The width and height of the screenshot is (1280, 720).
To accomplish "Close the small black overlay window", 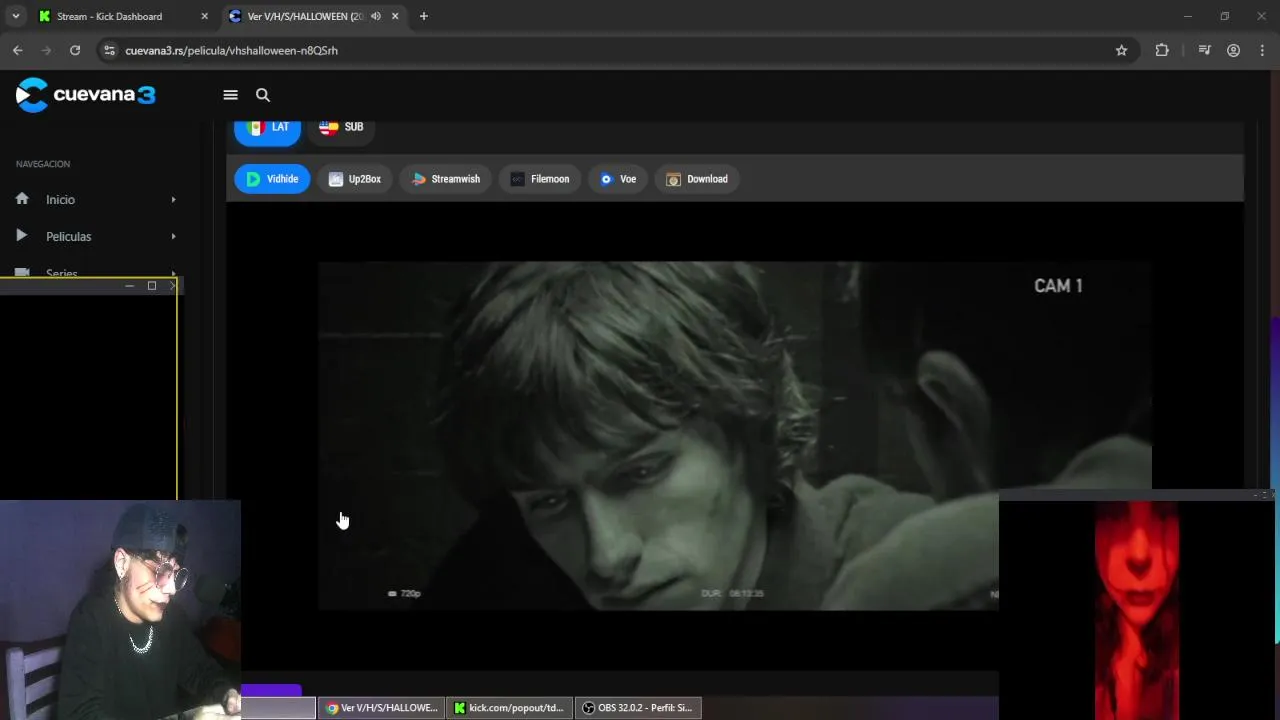I will [x=172, y=286].
